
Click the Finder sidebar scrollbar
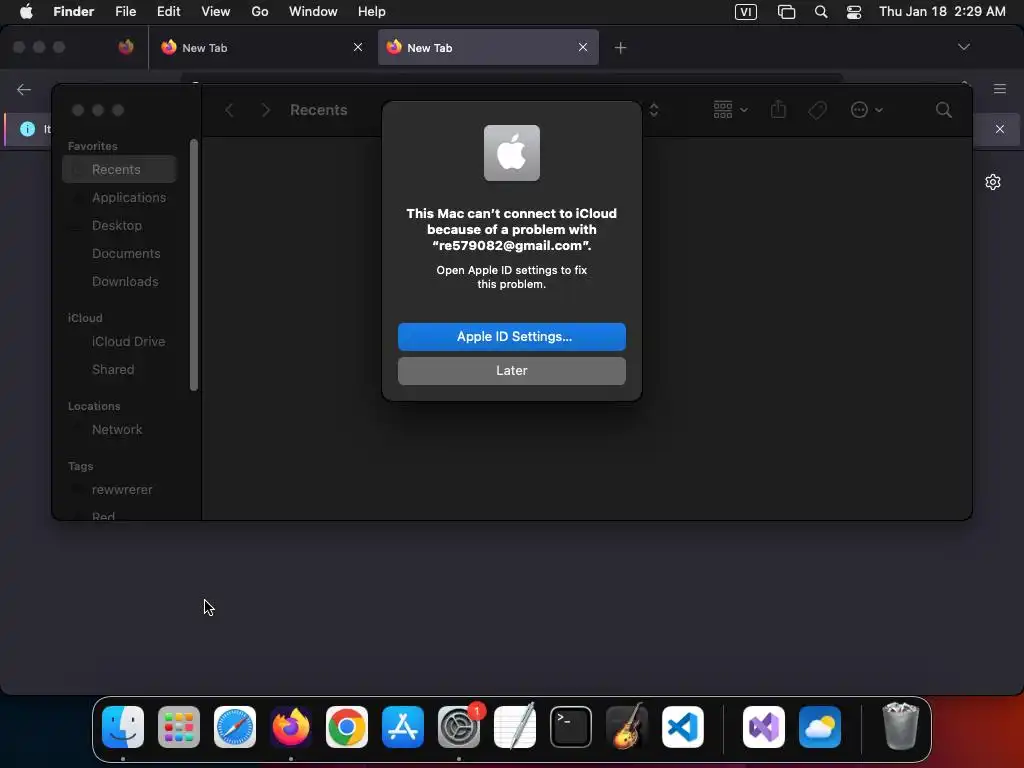(x=193, y=265)
